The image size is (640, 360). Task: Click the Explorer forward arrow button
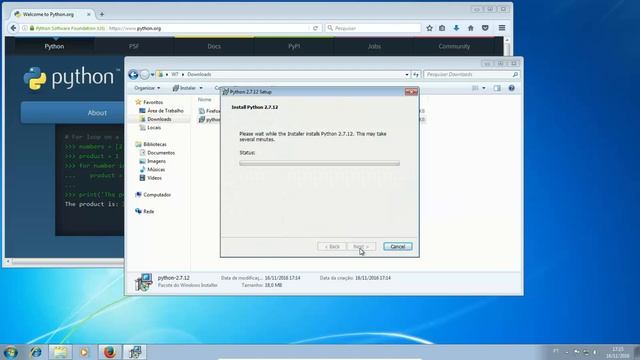144,75
